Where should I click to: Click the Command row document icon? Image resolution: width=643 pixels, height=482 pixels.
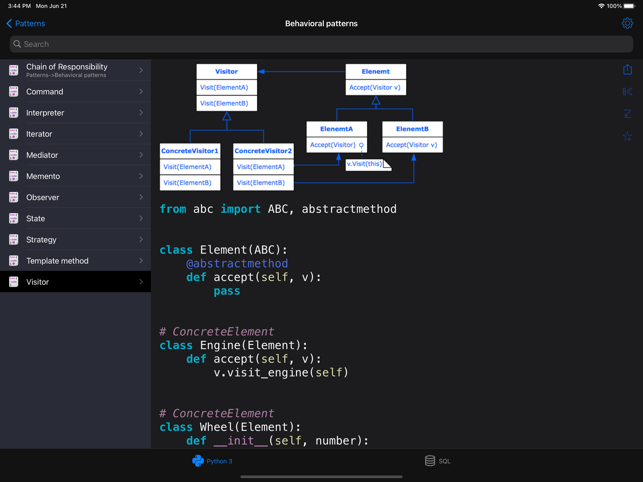pyautogui.click(x=14, y=91)
